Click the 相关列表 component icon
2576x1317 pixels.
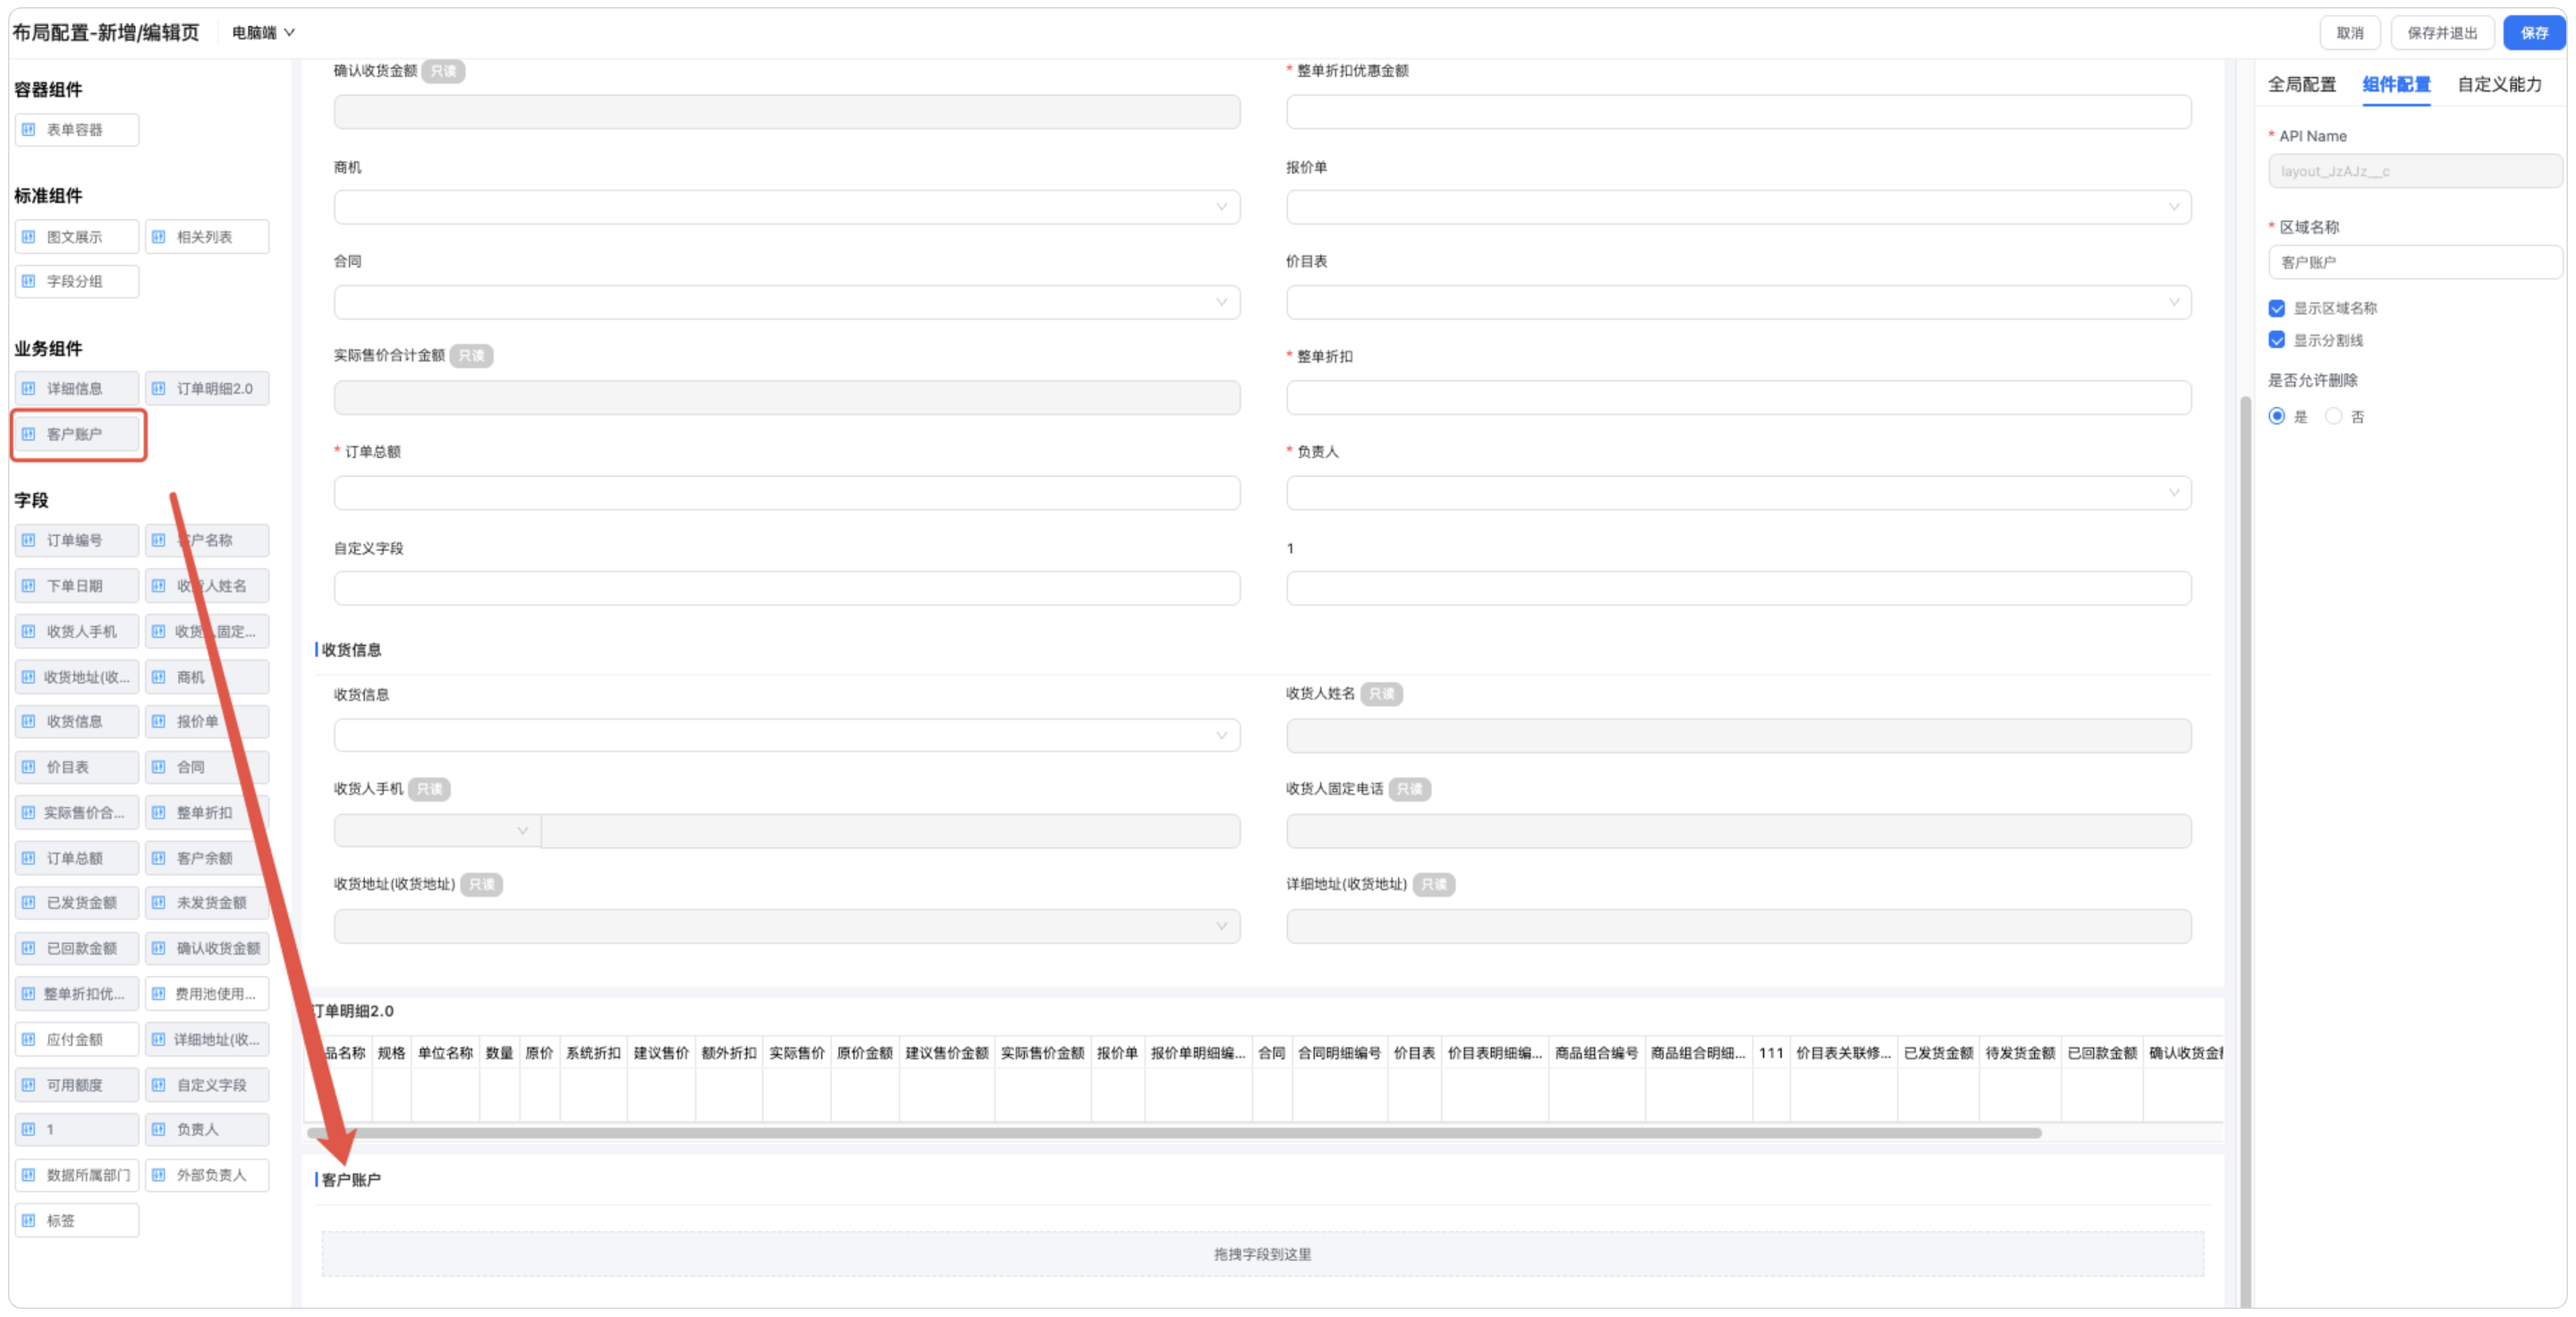(159, 237)
